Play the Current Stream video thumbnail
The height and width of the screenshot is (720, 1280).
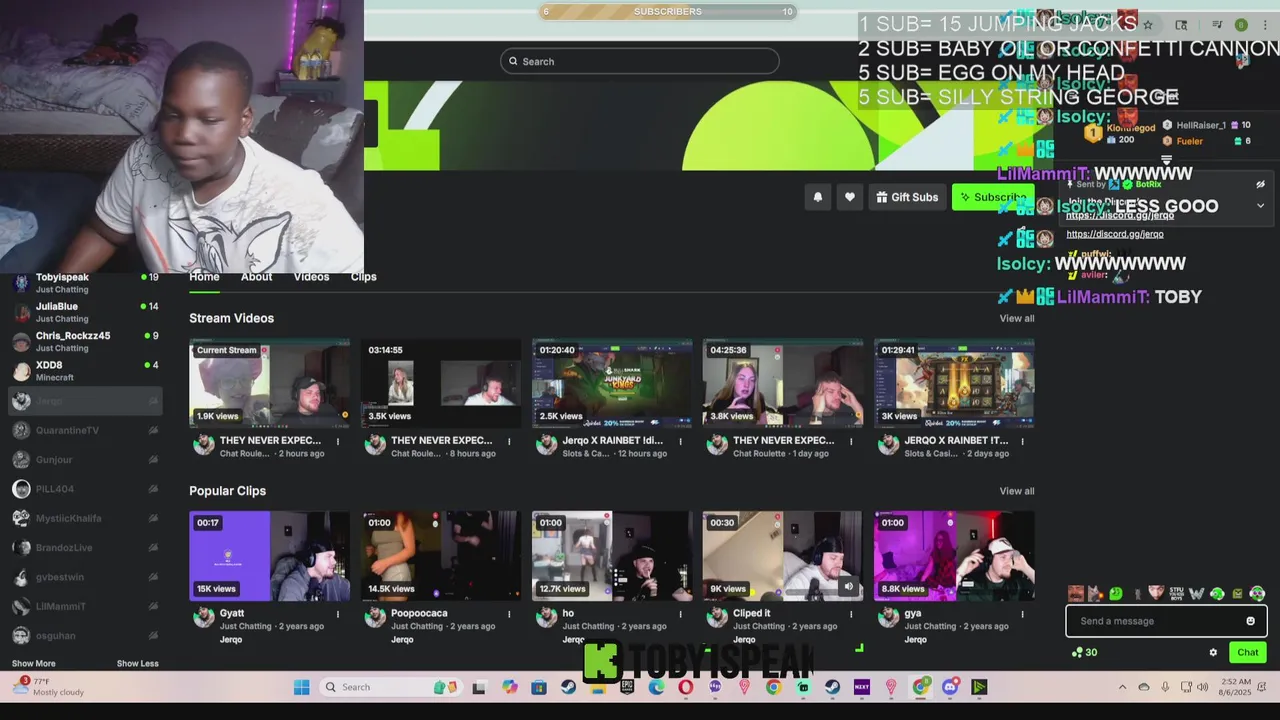coord(270,384)
